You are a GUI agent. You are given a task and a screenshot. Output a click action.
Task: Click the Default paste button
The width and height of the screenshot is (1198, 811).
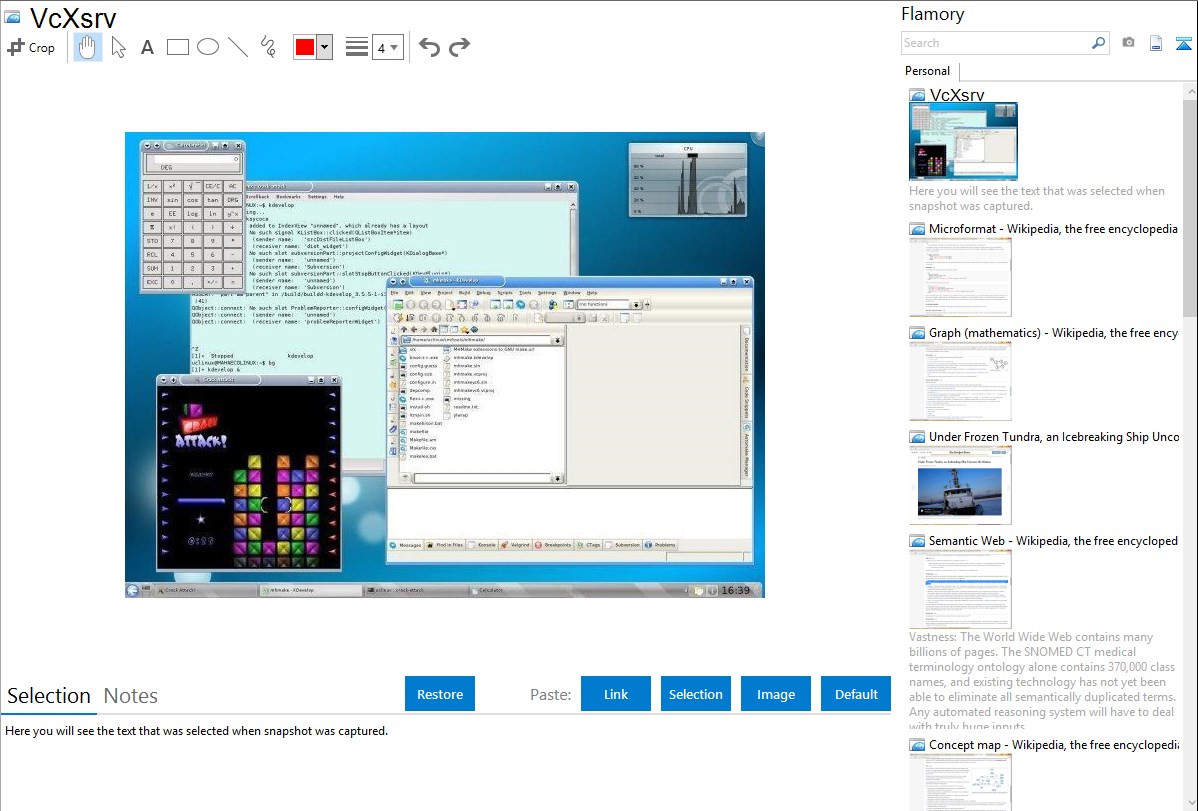[x=856, y=694]
